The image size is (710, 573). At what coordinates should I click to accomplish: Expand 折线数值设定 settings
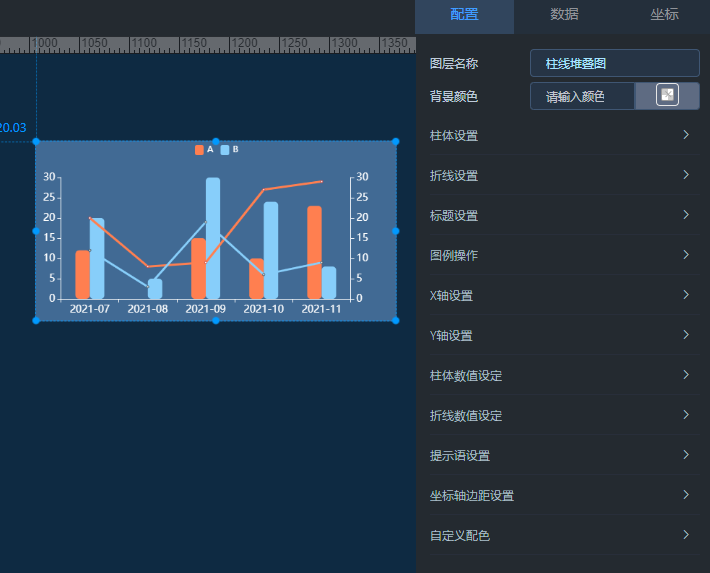(x=560, y=415)
